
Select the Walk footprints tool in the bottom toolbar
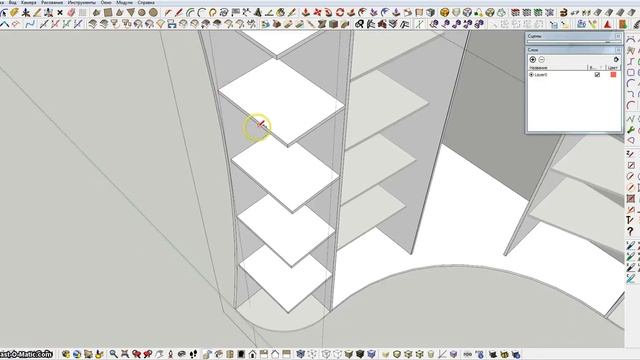(x=194, y=354)
